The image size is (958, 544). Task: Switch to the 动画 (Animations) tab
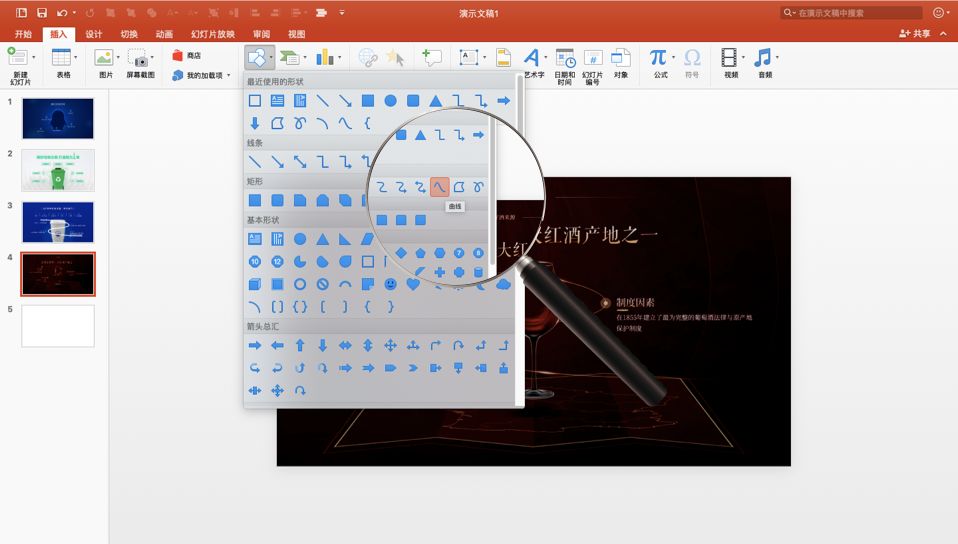click(x=164, y=34)
